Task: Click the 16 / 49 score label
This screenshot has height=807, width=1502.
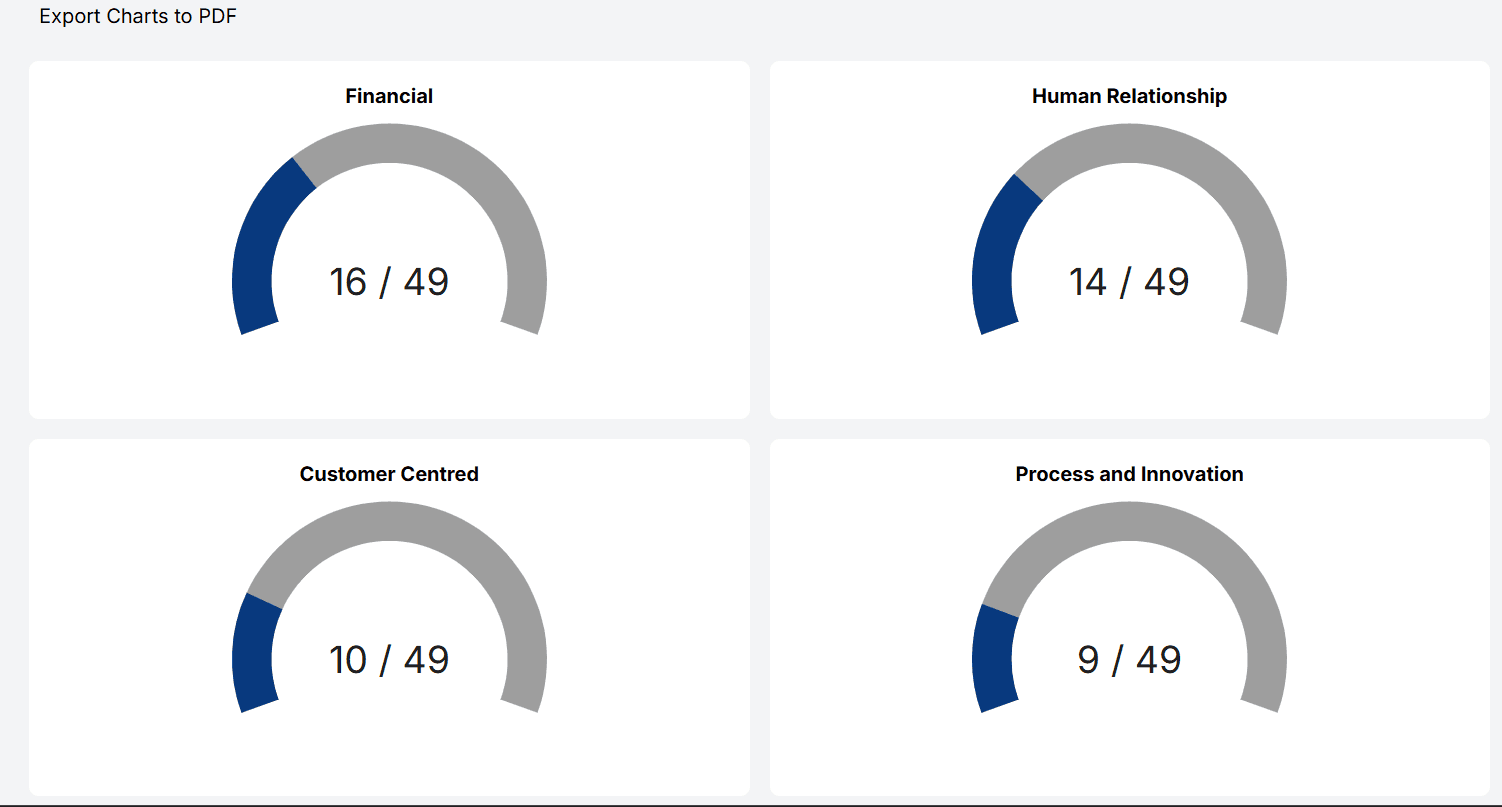Action: tap(389, 282)
